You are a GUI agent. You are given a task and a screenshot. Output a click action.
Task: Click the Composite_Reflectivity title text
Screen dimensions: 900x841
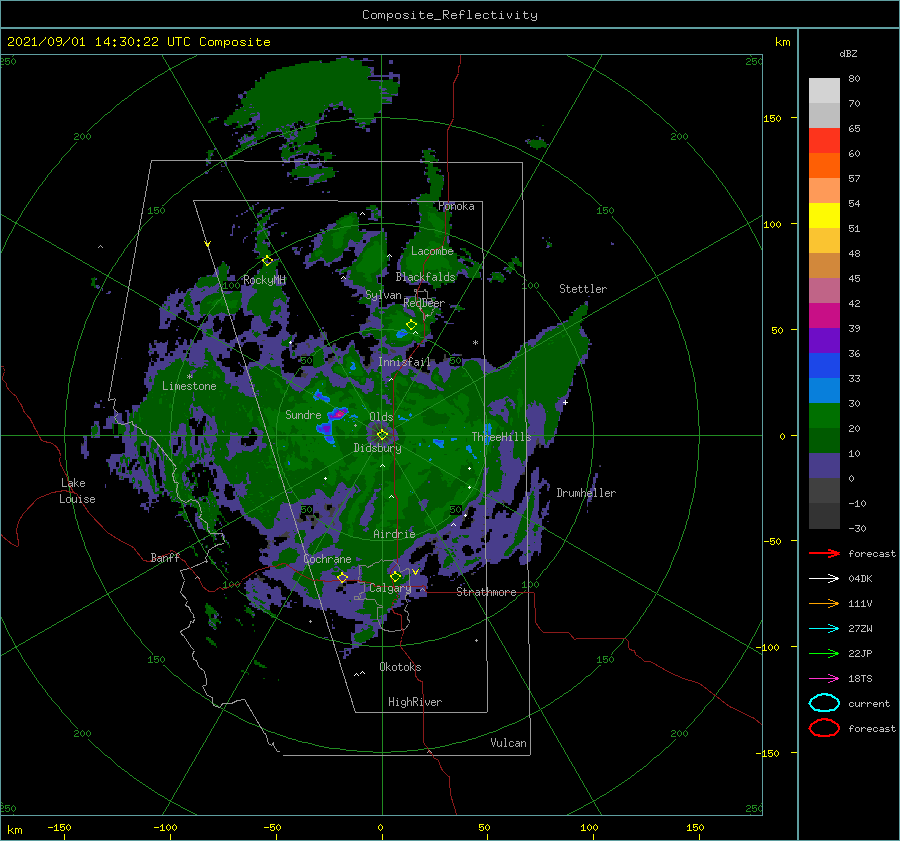[449, 15]
